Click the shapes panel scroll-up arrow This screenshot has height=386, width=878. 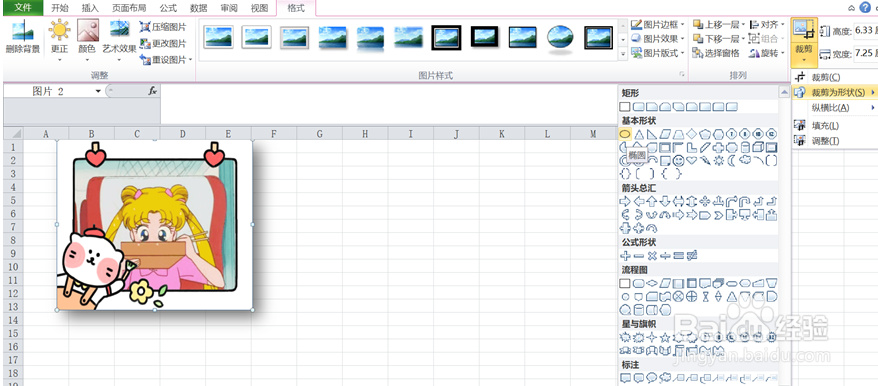click(x=783, y=92)
